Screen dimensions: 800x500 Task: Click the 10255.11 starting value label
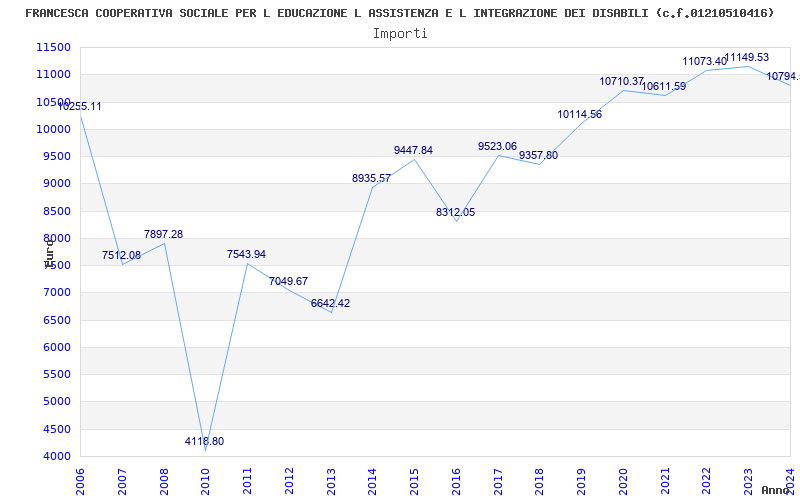coord(79,106)
